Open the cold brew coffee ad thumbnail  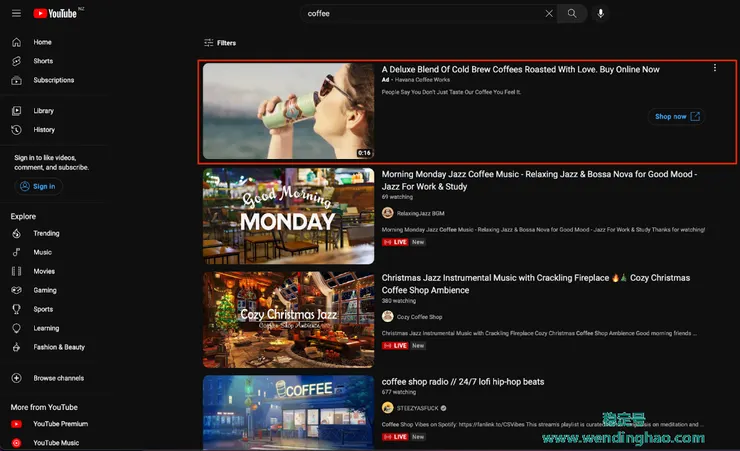click(288, 111)
